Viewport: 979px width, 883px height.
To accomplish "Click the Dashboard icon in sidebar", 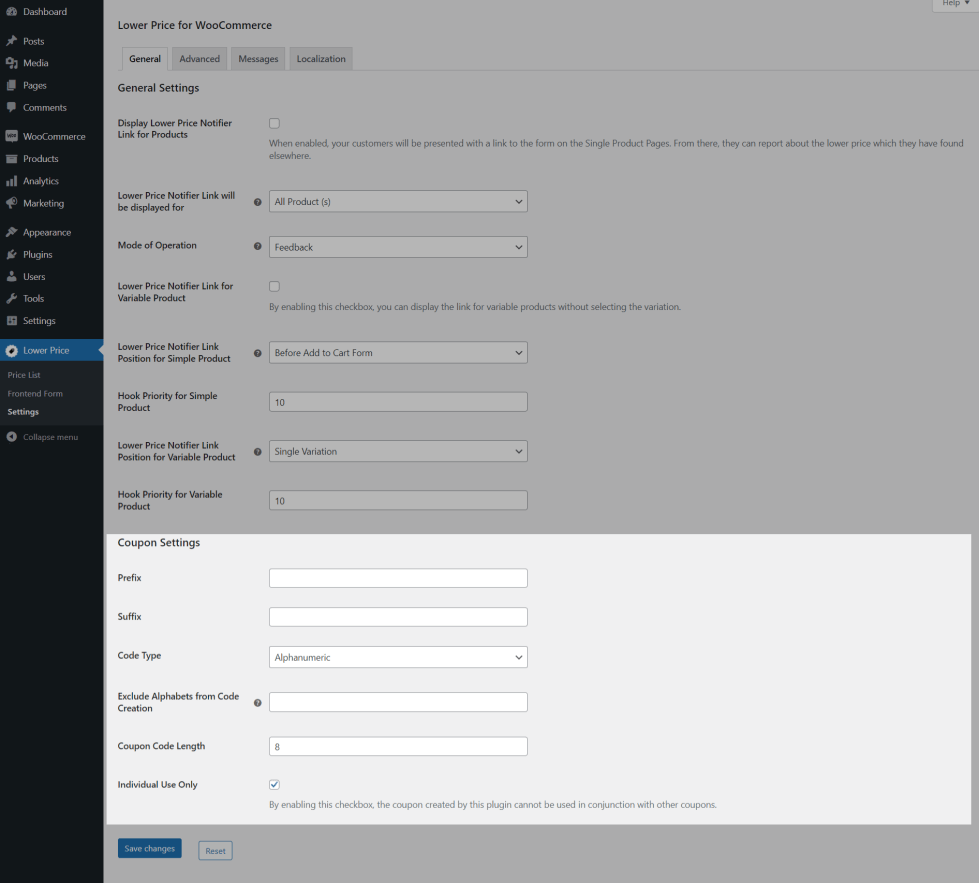I will pyautogui.click(x=11, y=11).
